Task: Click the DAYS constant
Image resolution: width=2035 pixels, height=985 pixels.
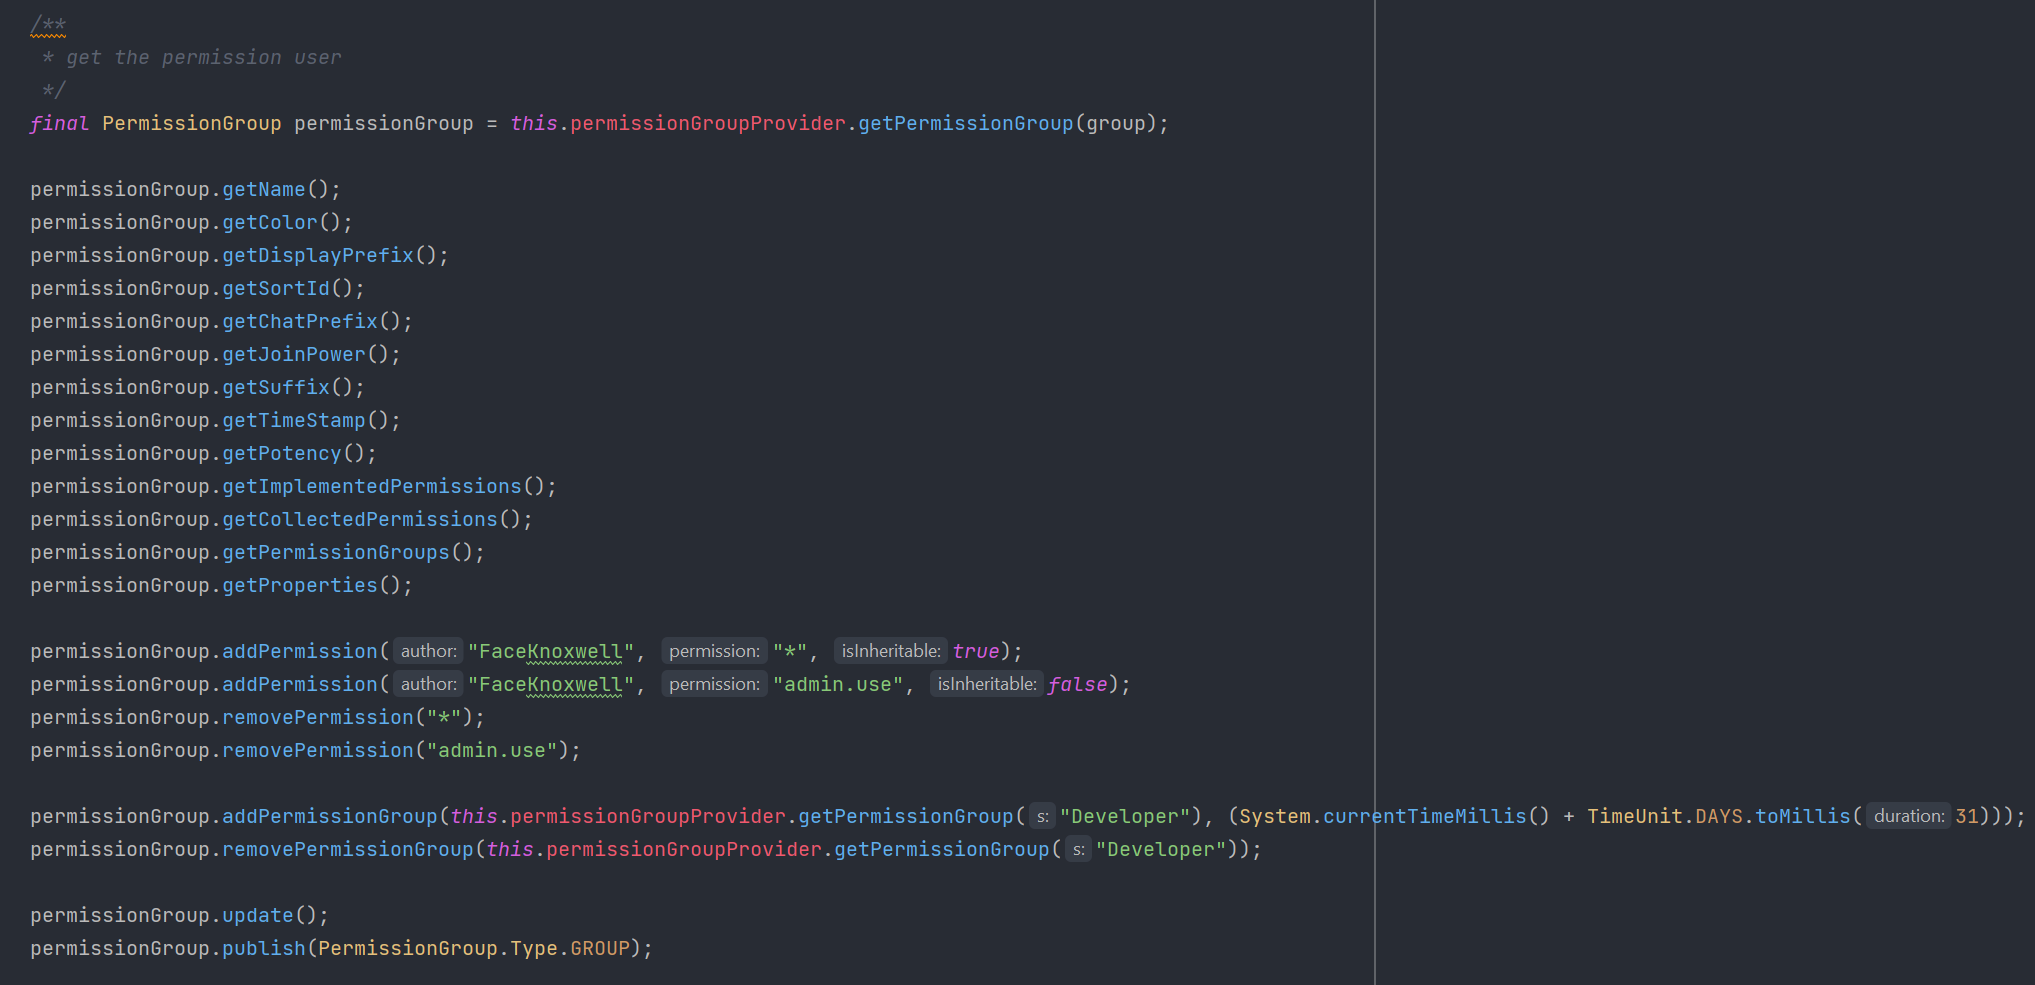Action: point(1719,816)
